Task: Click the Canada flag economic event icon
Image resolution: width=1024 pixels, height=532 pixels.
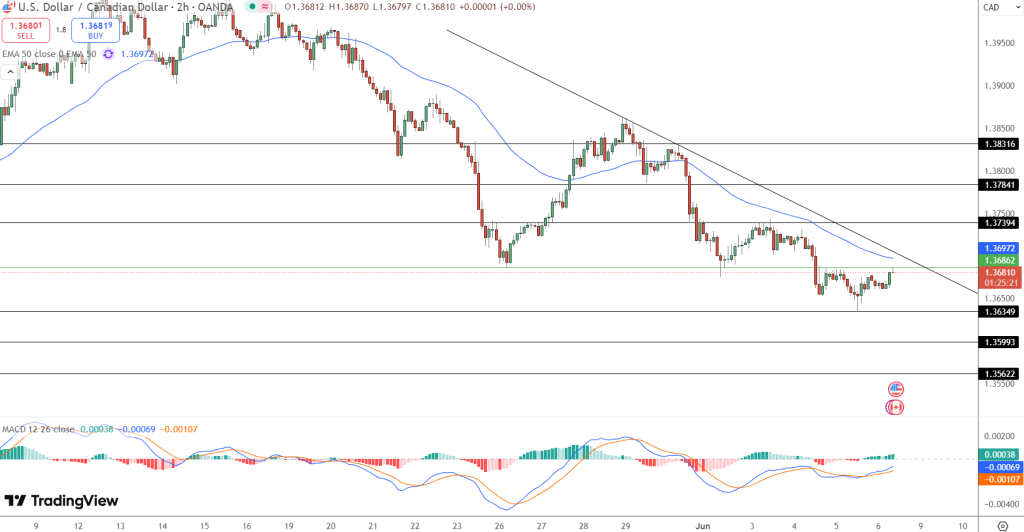Action: tap(895, 407)
